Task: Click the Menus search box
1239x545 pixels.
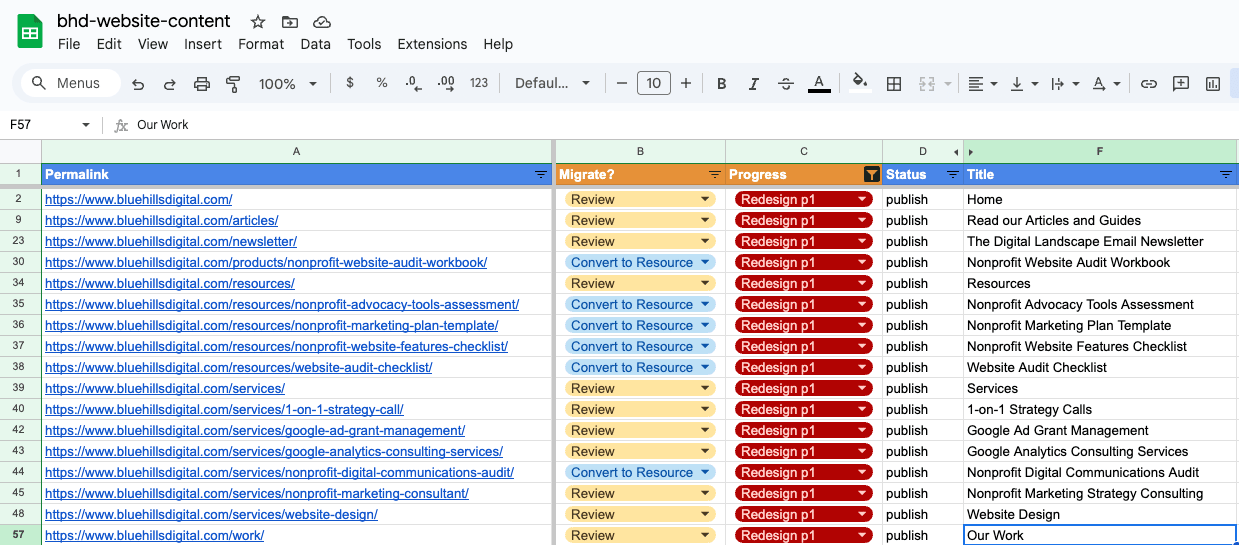Action: tap(70, 83)
